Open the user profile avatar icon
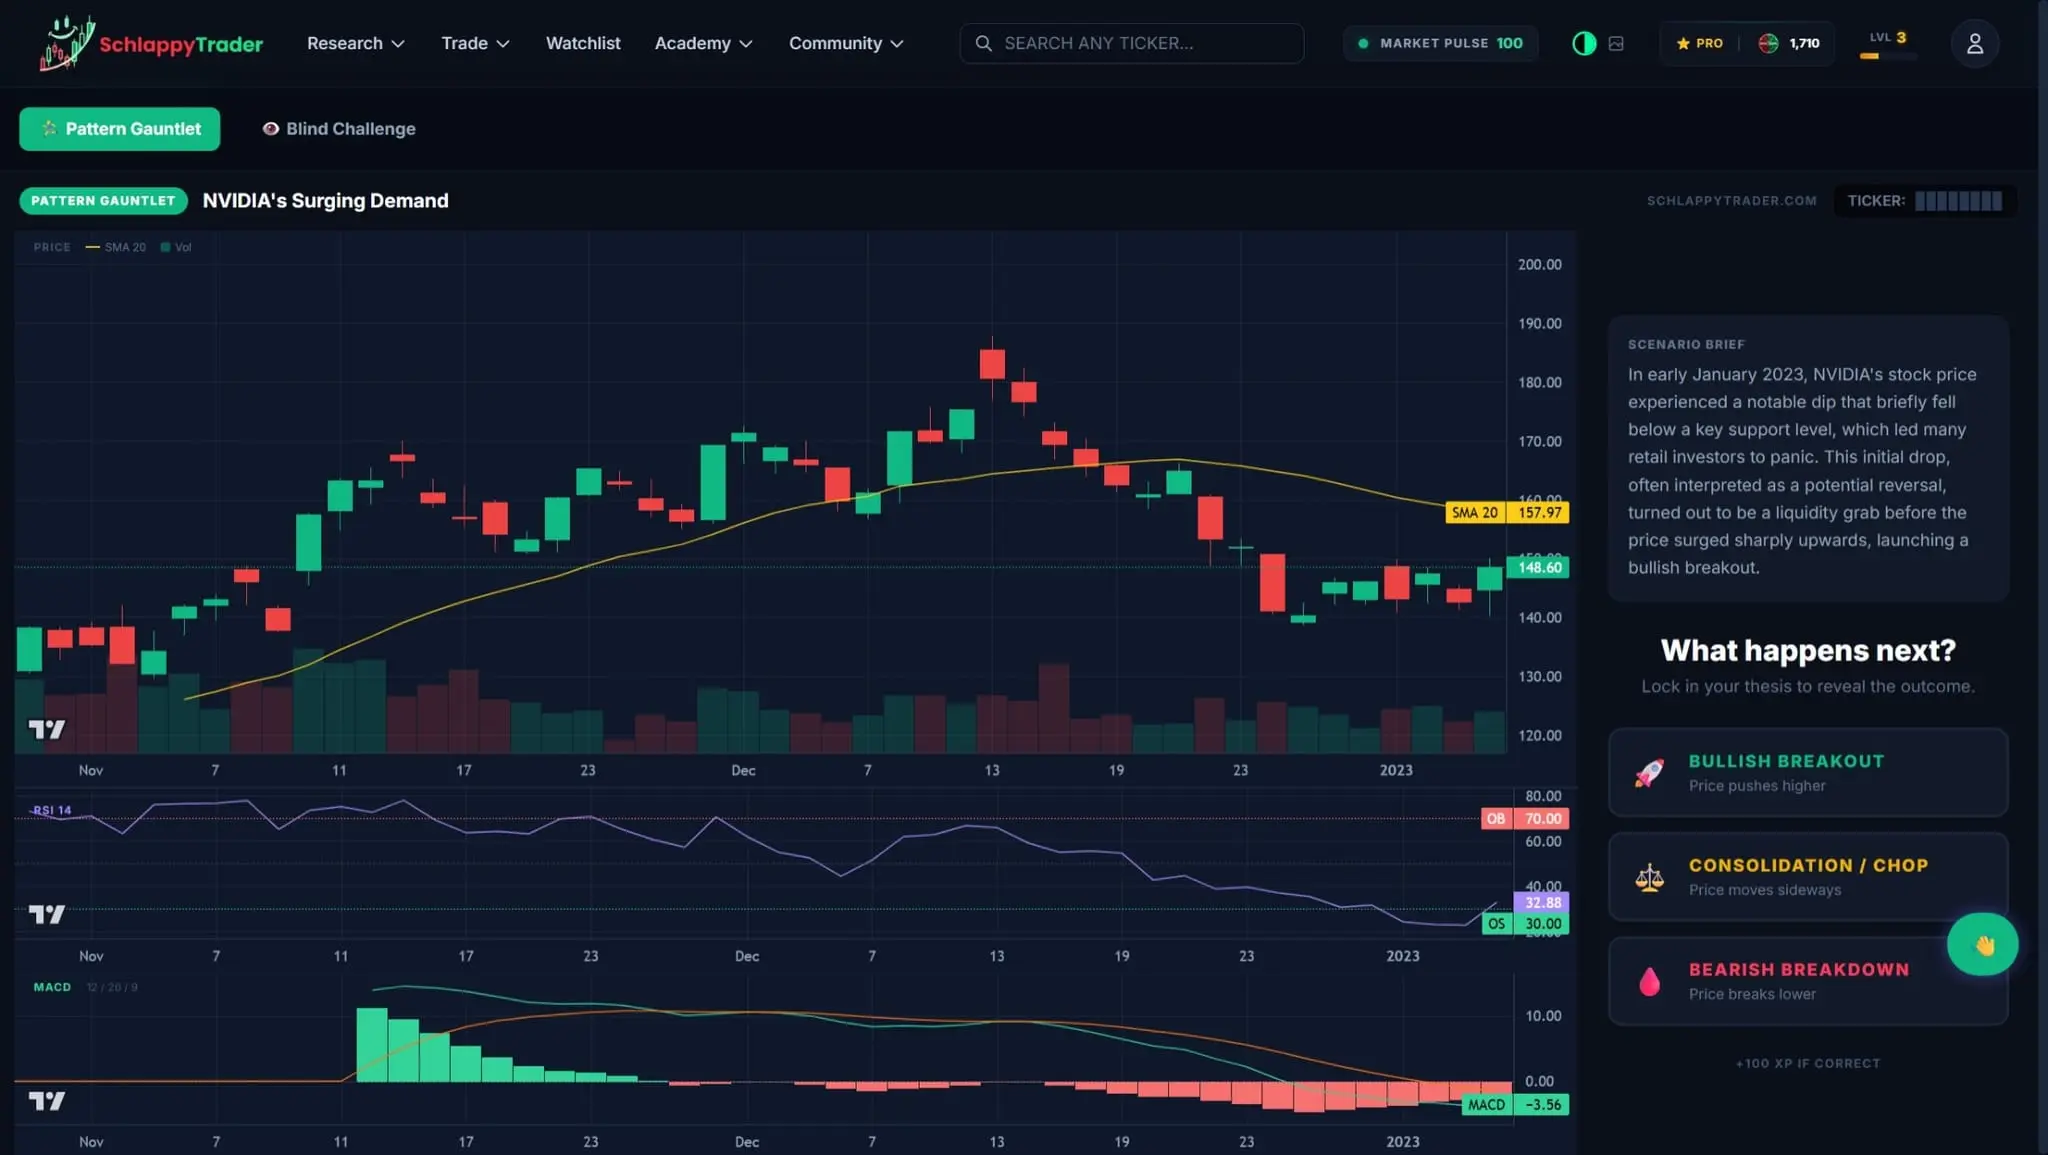 [x=1974, y=43]
